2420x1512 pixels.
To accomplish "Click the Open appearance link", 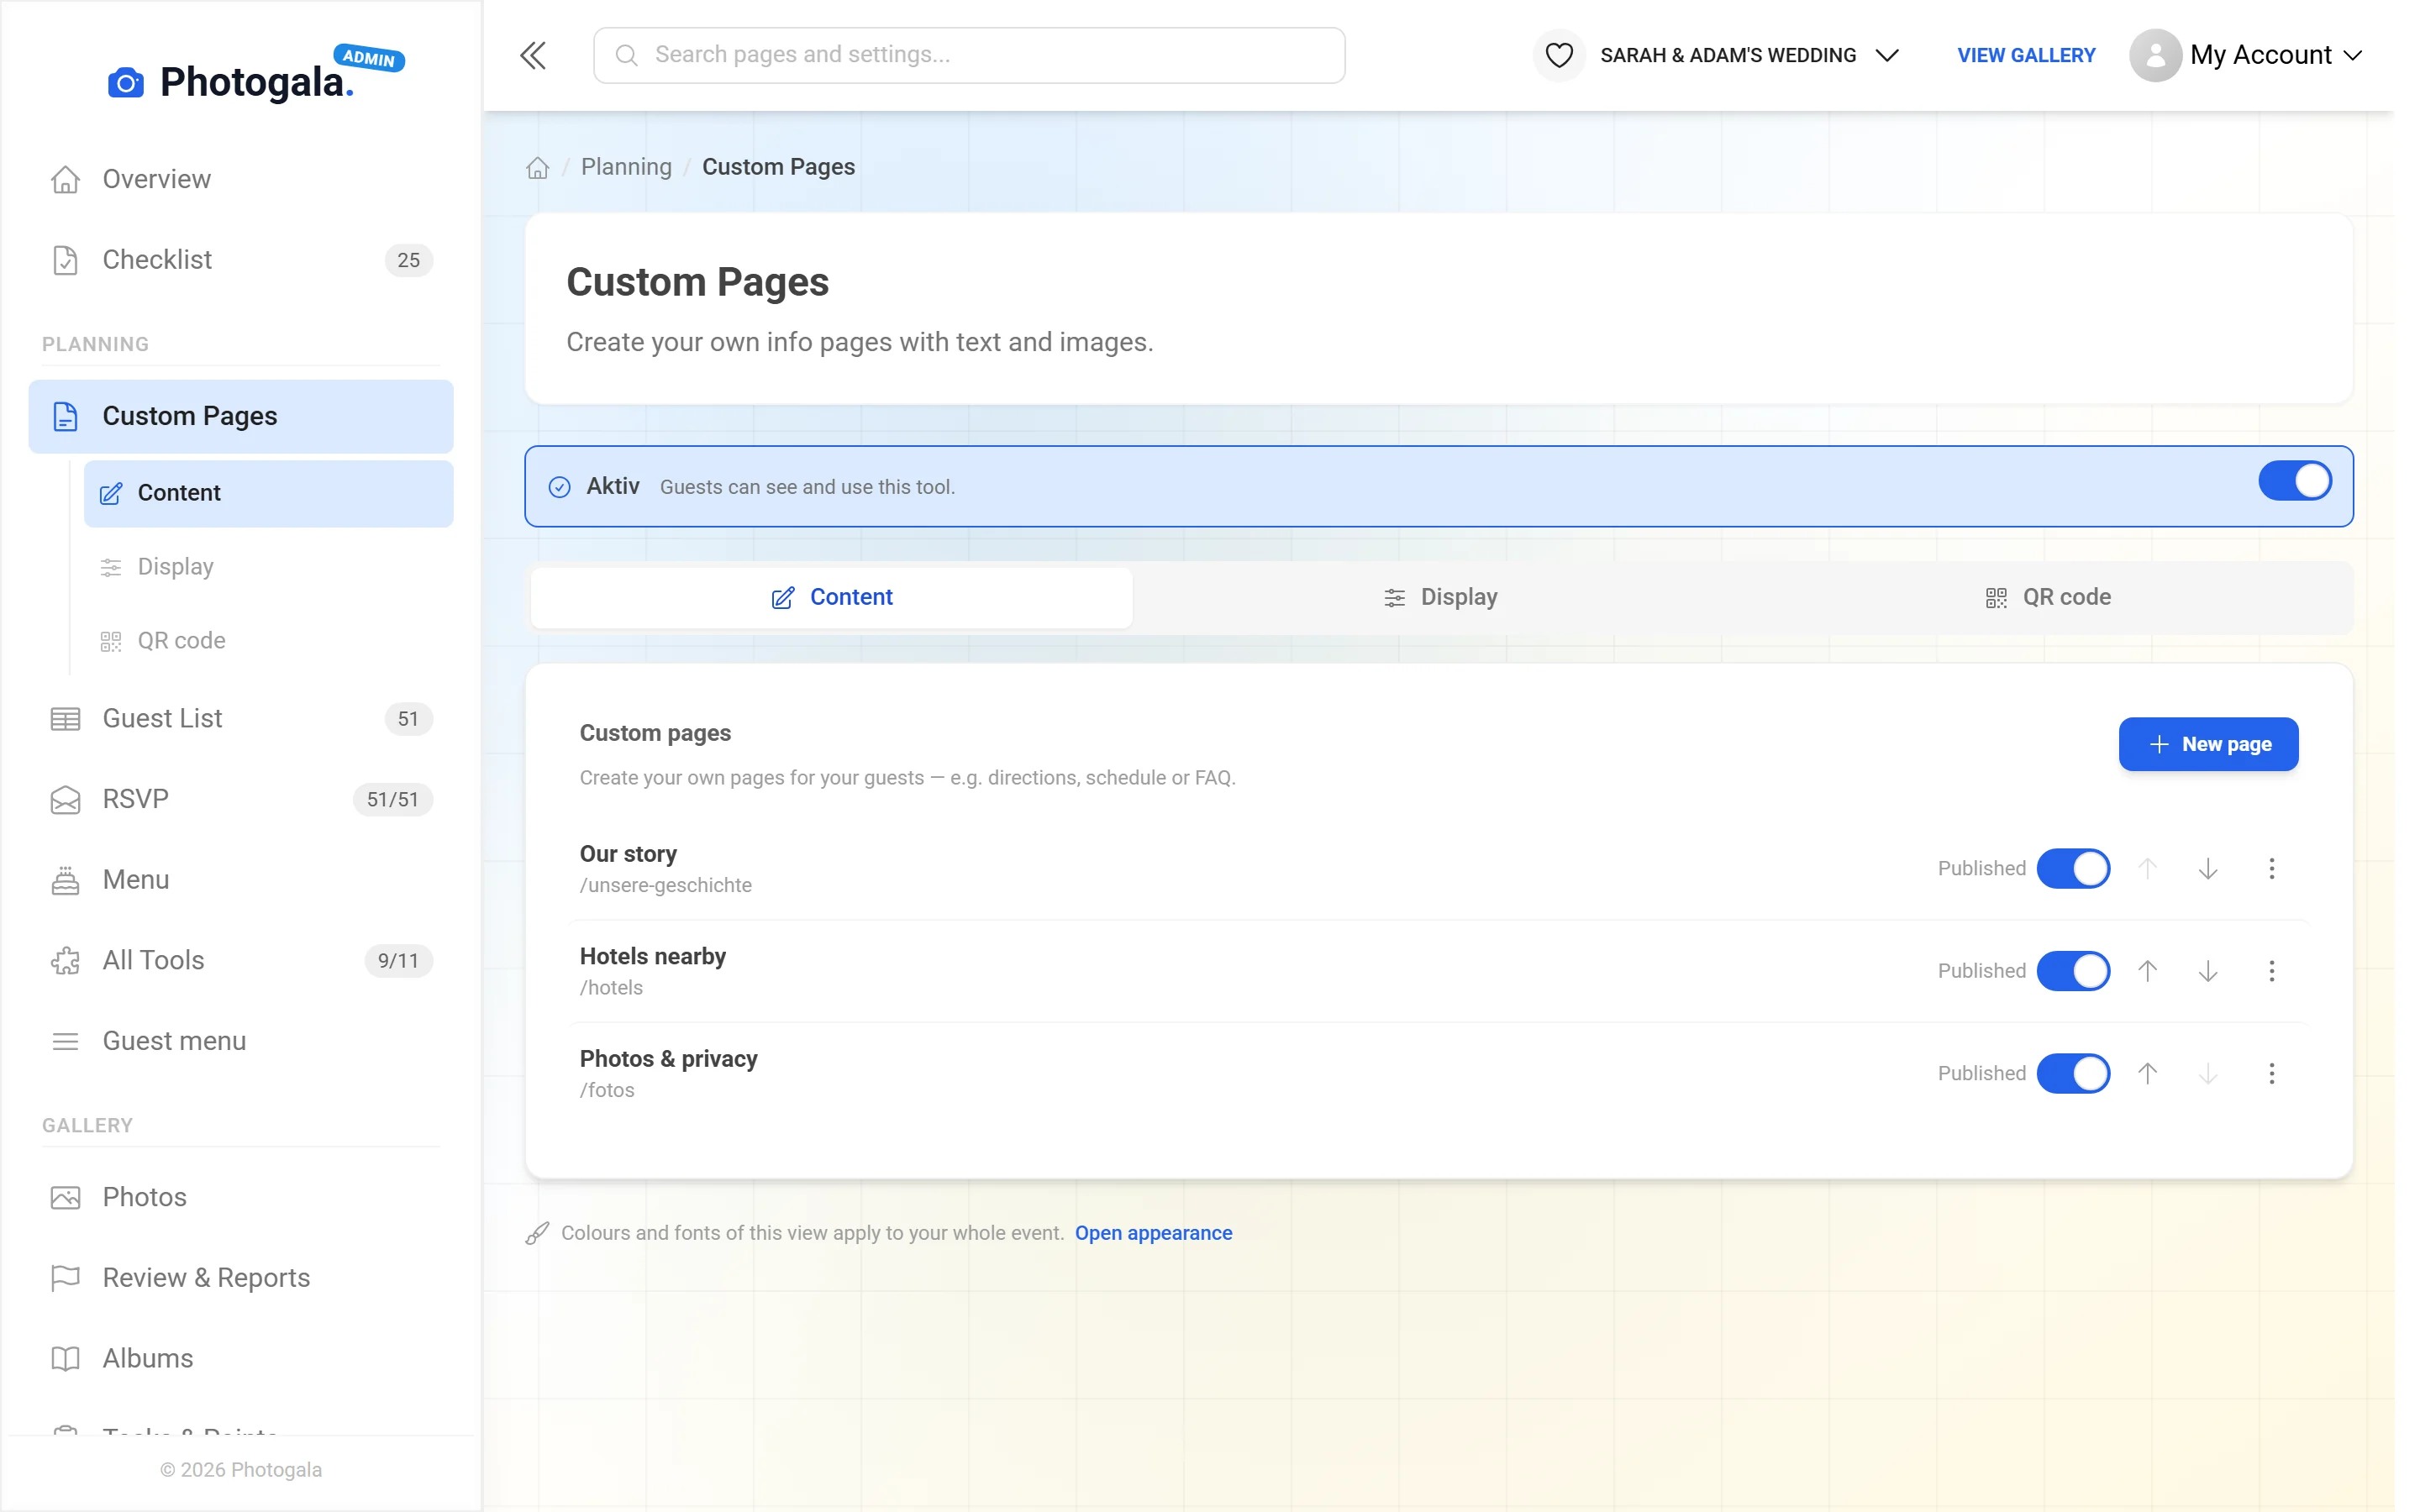I will [x=1153, y=1232].
